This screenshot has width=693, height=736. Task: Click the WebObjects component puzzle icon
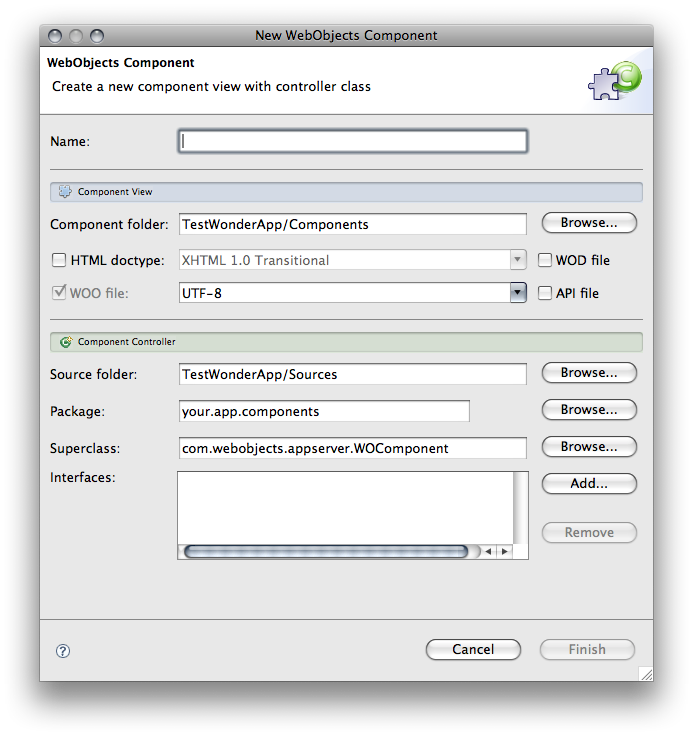click(615, 81)
